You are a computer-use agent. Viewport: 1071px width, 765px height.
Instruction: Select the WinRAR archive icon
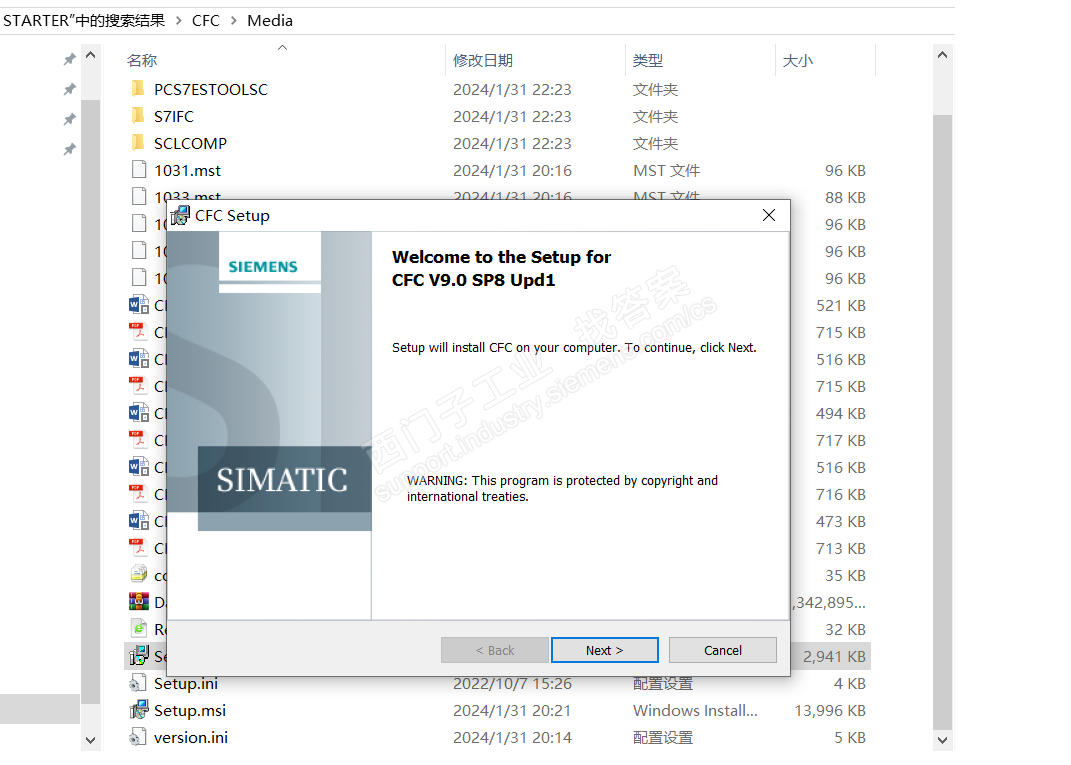point(139,602)
